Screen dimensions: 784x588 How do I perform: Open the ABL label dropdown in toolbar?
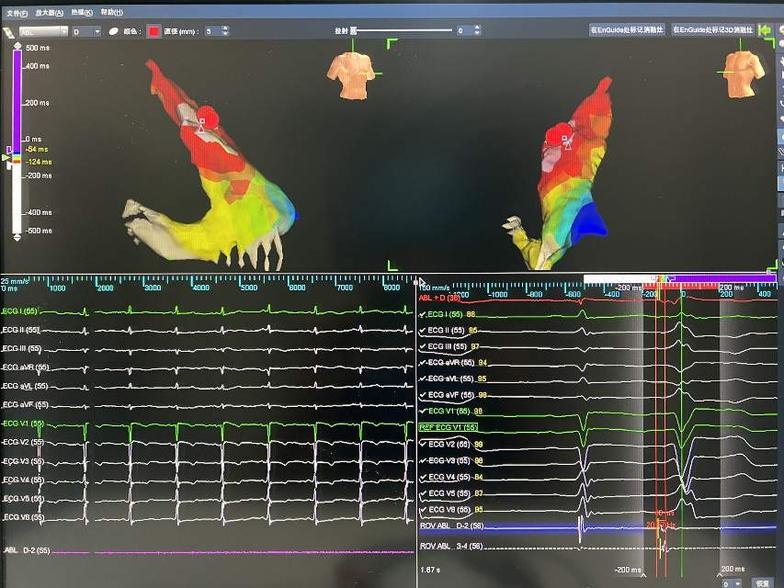(62, 31)
